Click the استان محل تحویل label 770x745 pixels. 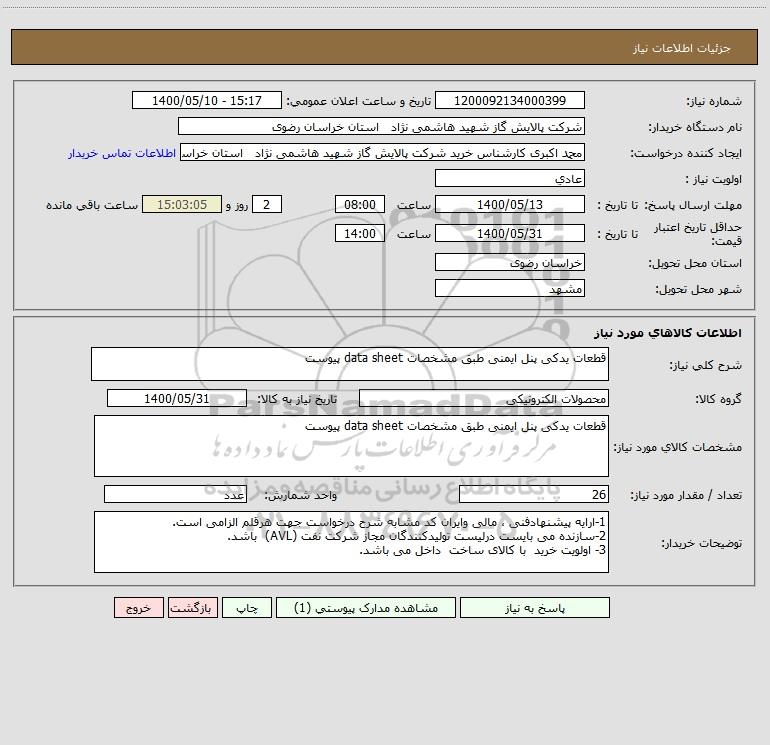(x=695, y=263)
